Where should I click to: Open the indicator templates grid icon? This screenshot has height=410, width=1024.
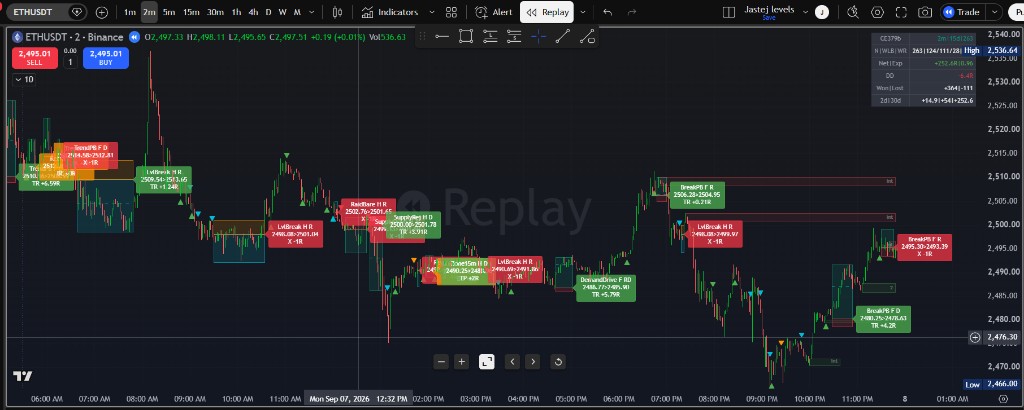click(451, 12)
